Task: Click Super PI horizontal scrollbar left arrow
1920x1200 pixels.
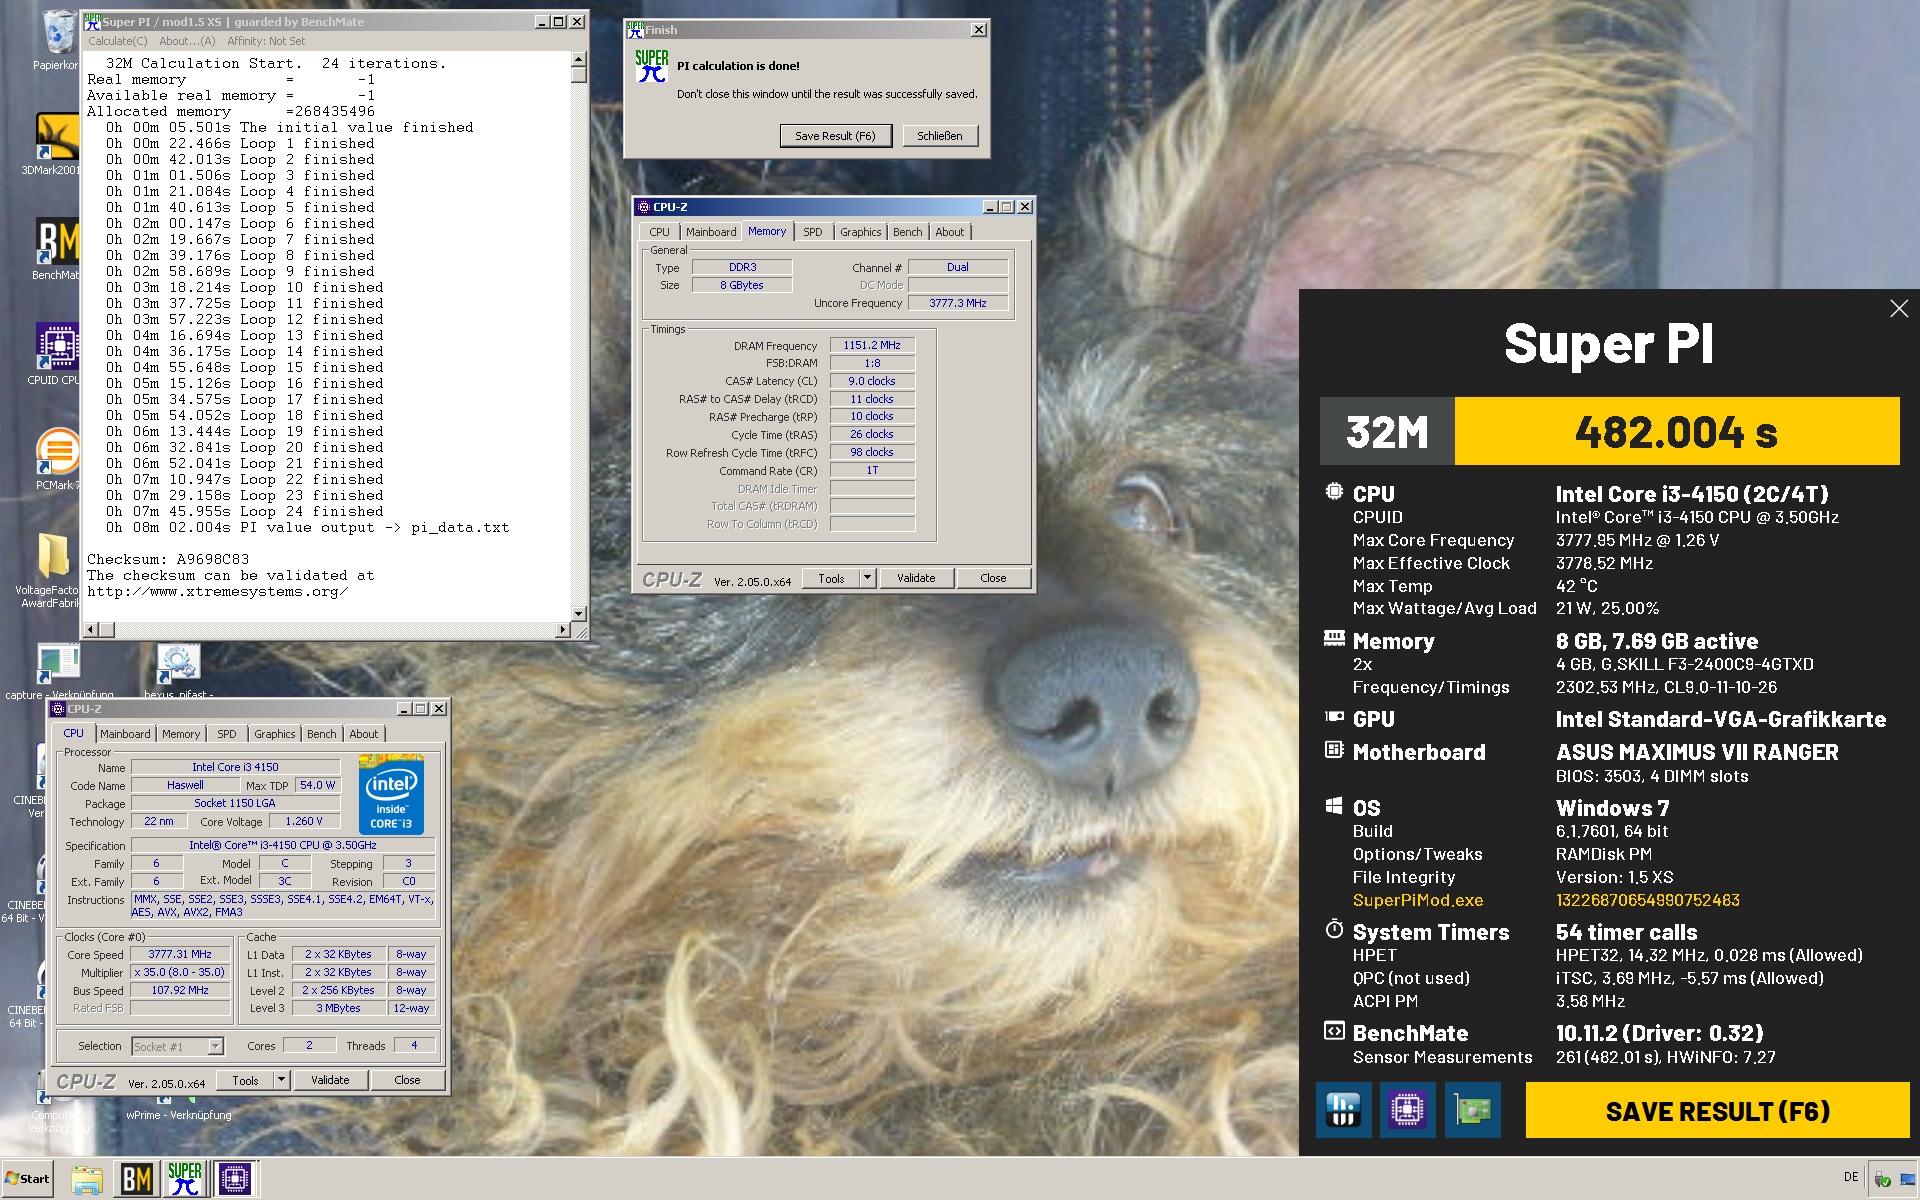Action: pos(90,629)
